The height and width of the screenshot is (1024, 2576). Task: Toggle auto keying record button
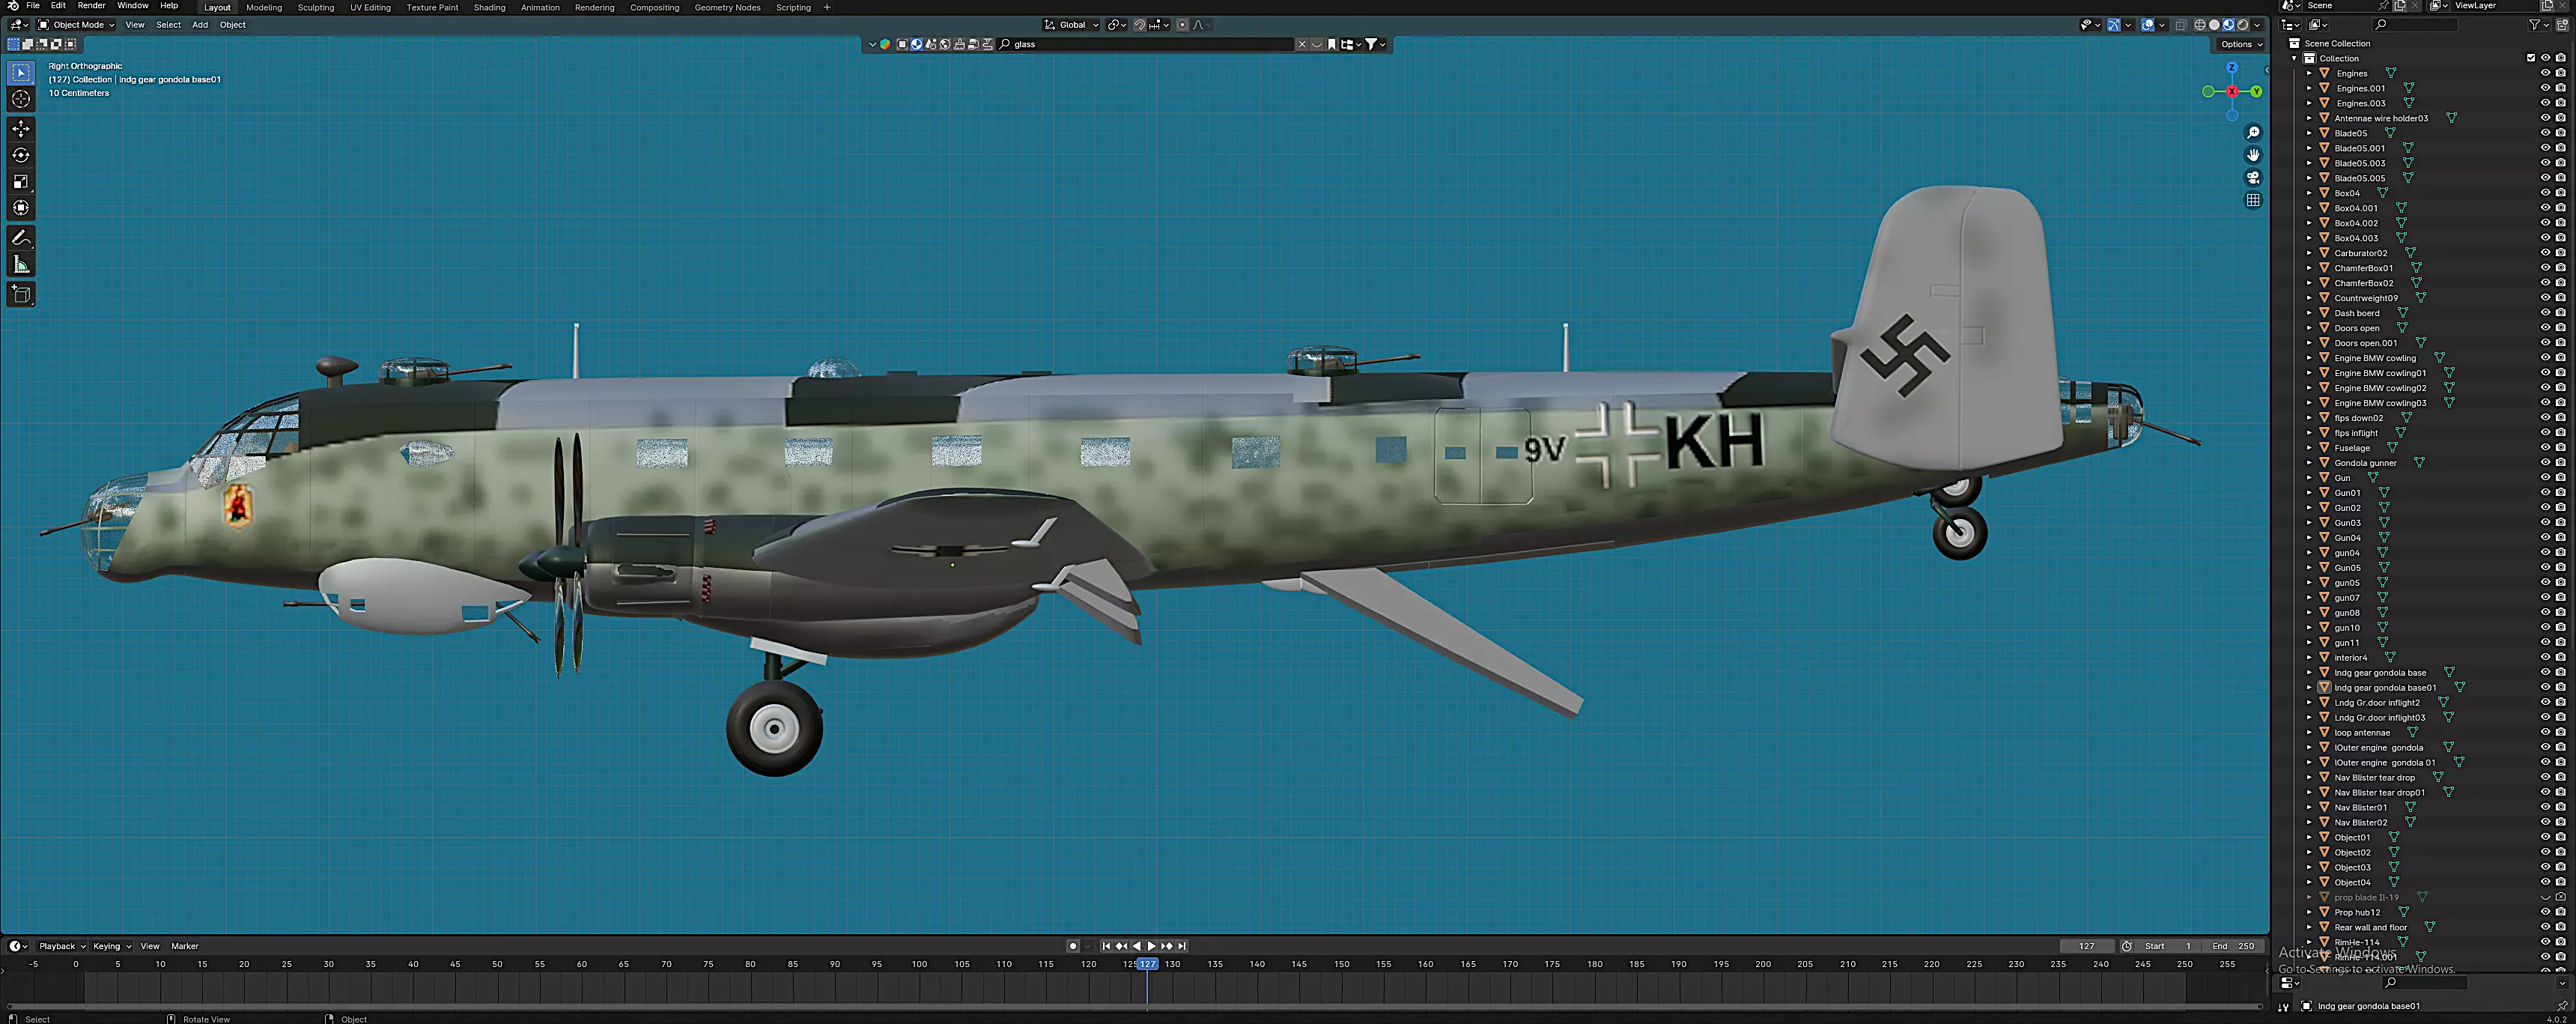click(x=1073, y=946)
